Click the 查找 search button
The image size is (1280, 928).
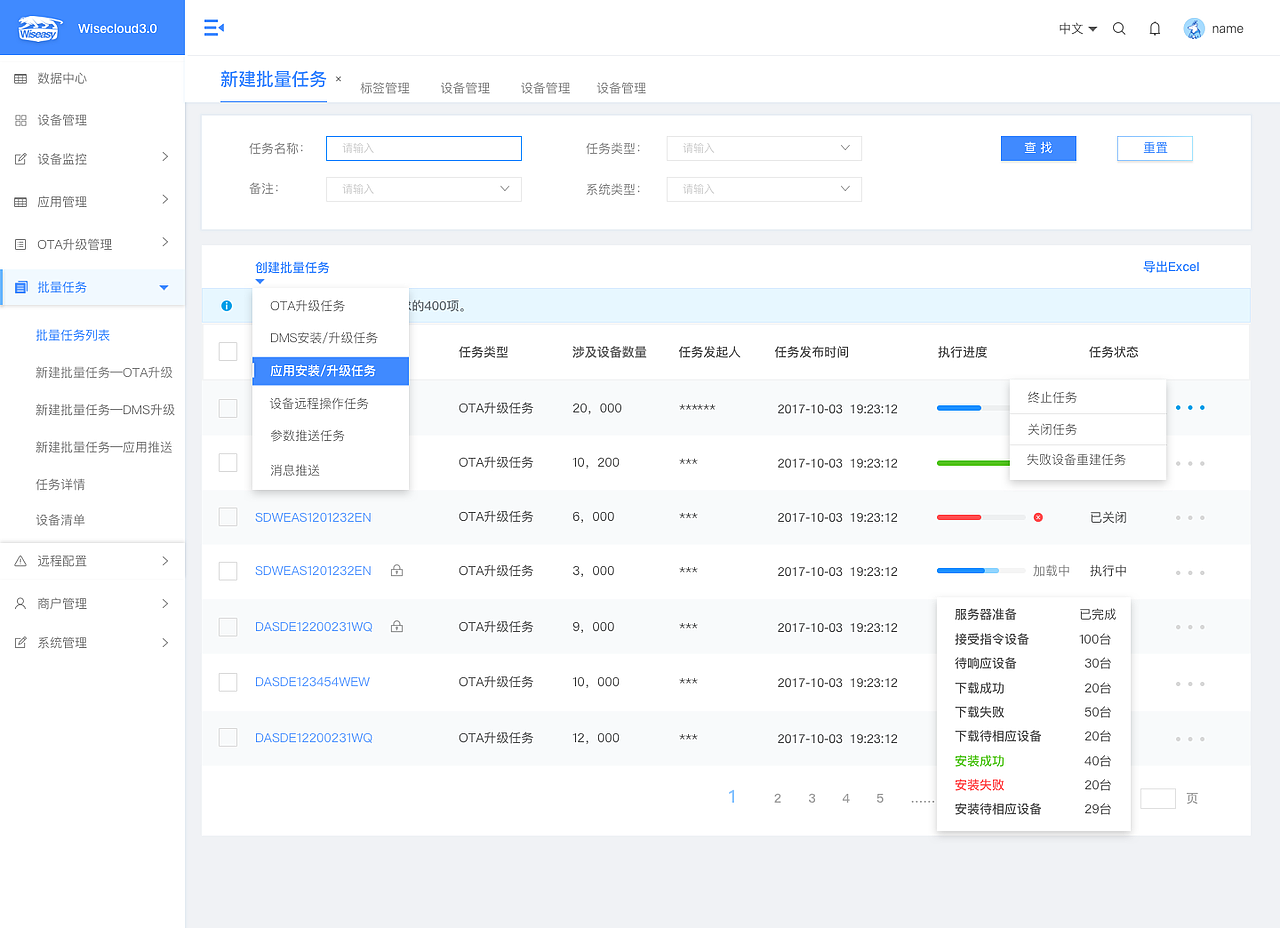pos(1038,148)
